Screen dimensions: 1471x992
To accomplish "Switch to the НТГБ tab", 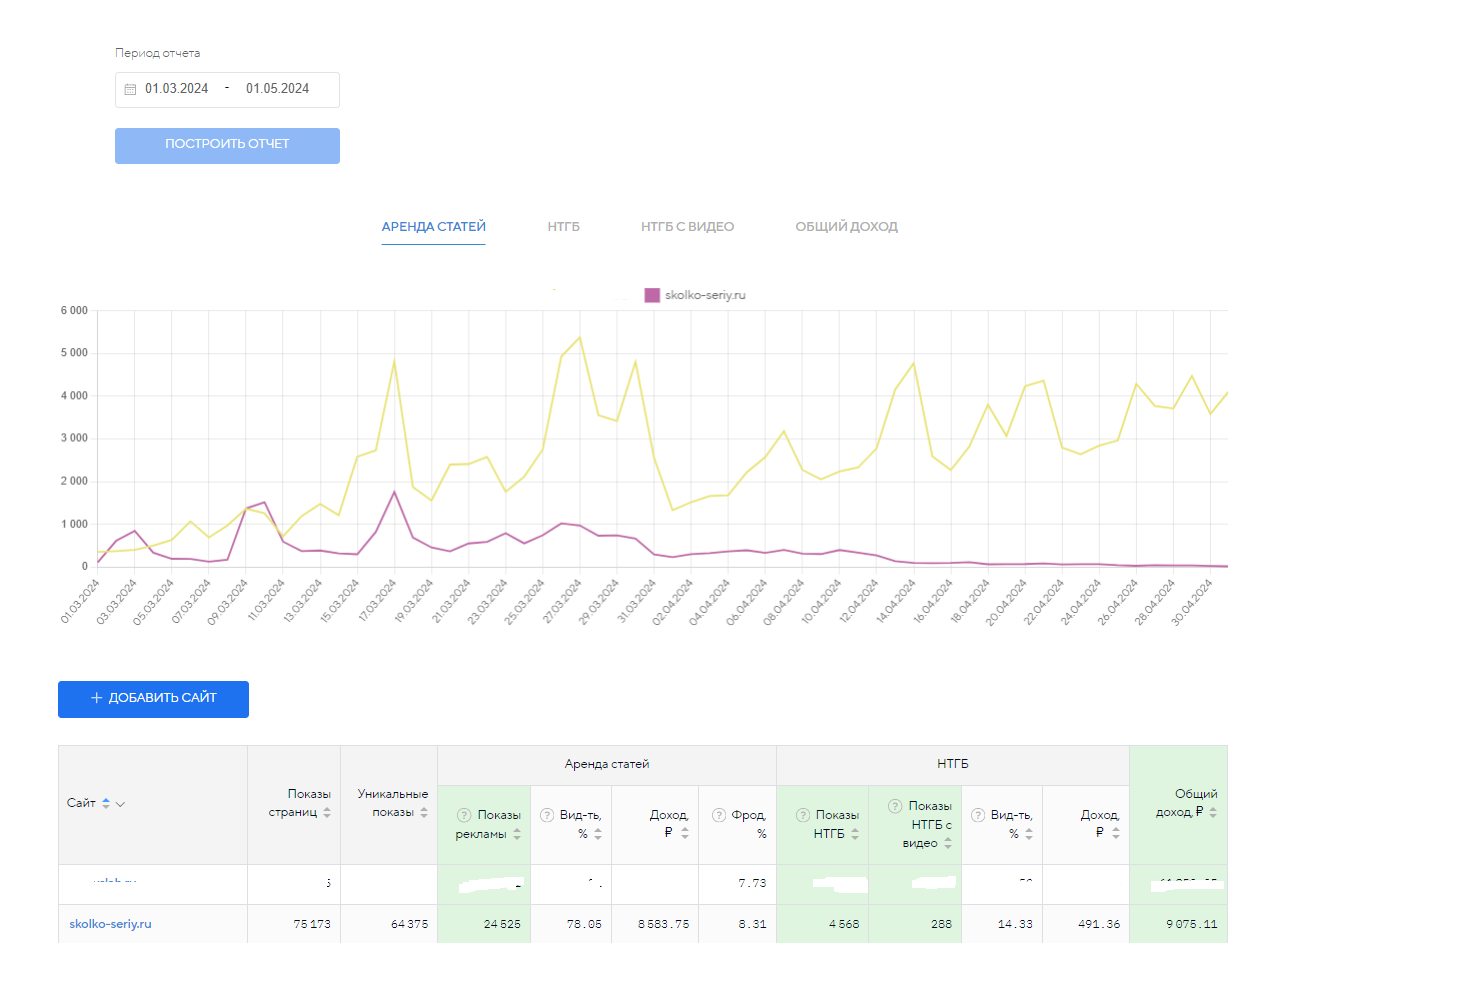I will (563, 227).
